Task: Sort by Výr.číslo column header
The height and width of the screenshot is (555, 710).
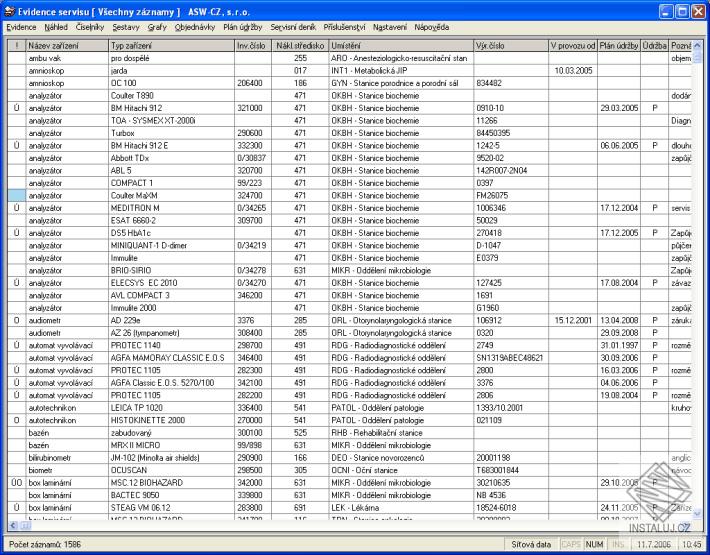Action: click(x=511, y=46)
